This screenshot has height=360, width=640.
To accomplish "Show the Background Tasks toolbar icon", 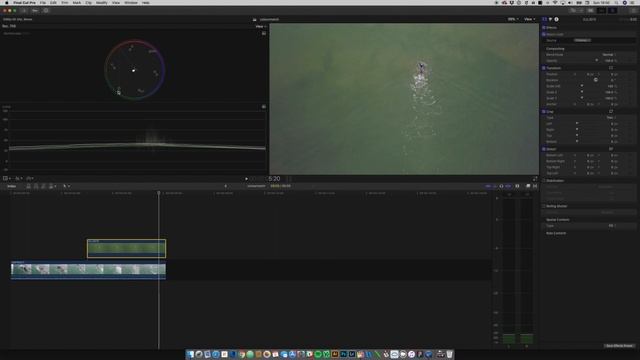I will pos(46,11).
